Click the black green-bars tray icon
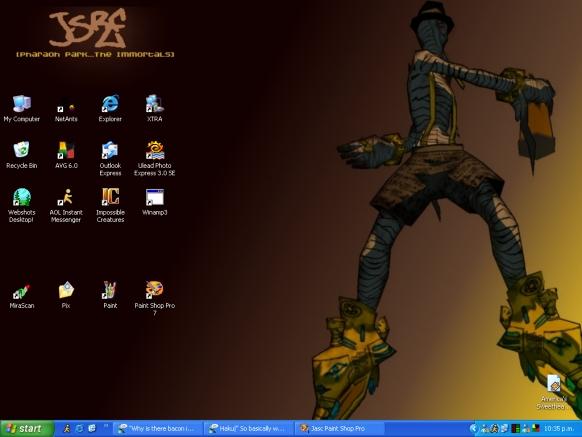 [x=516, y=428]
